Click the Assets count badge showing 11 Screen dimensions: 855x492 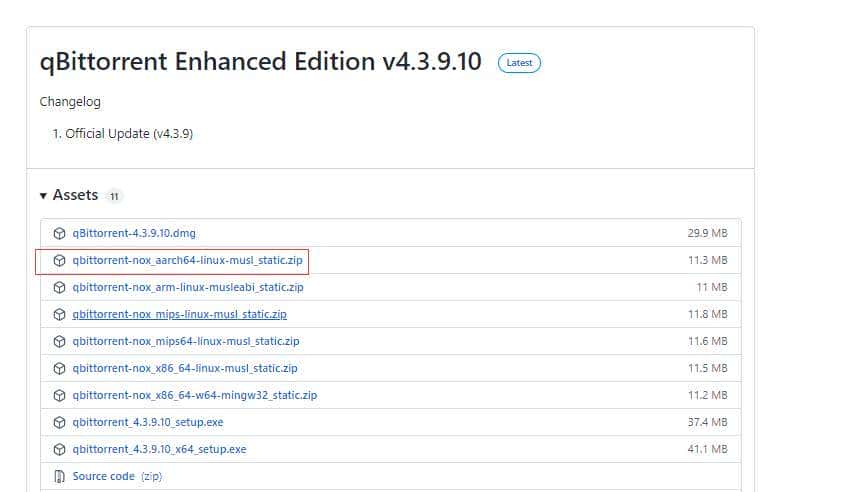tap(114, 197)
